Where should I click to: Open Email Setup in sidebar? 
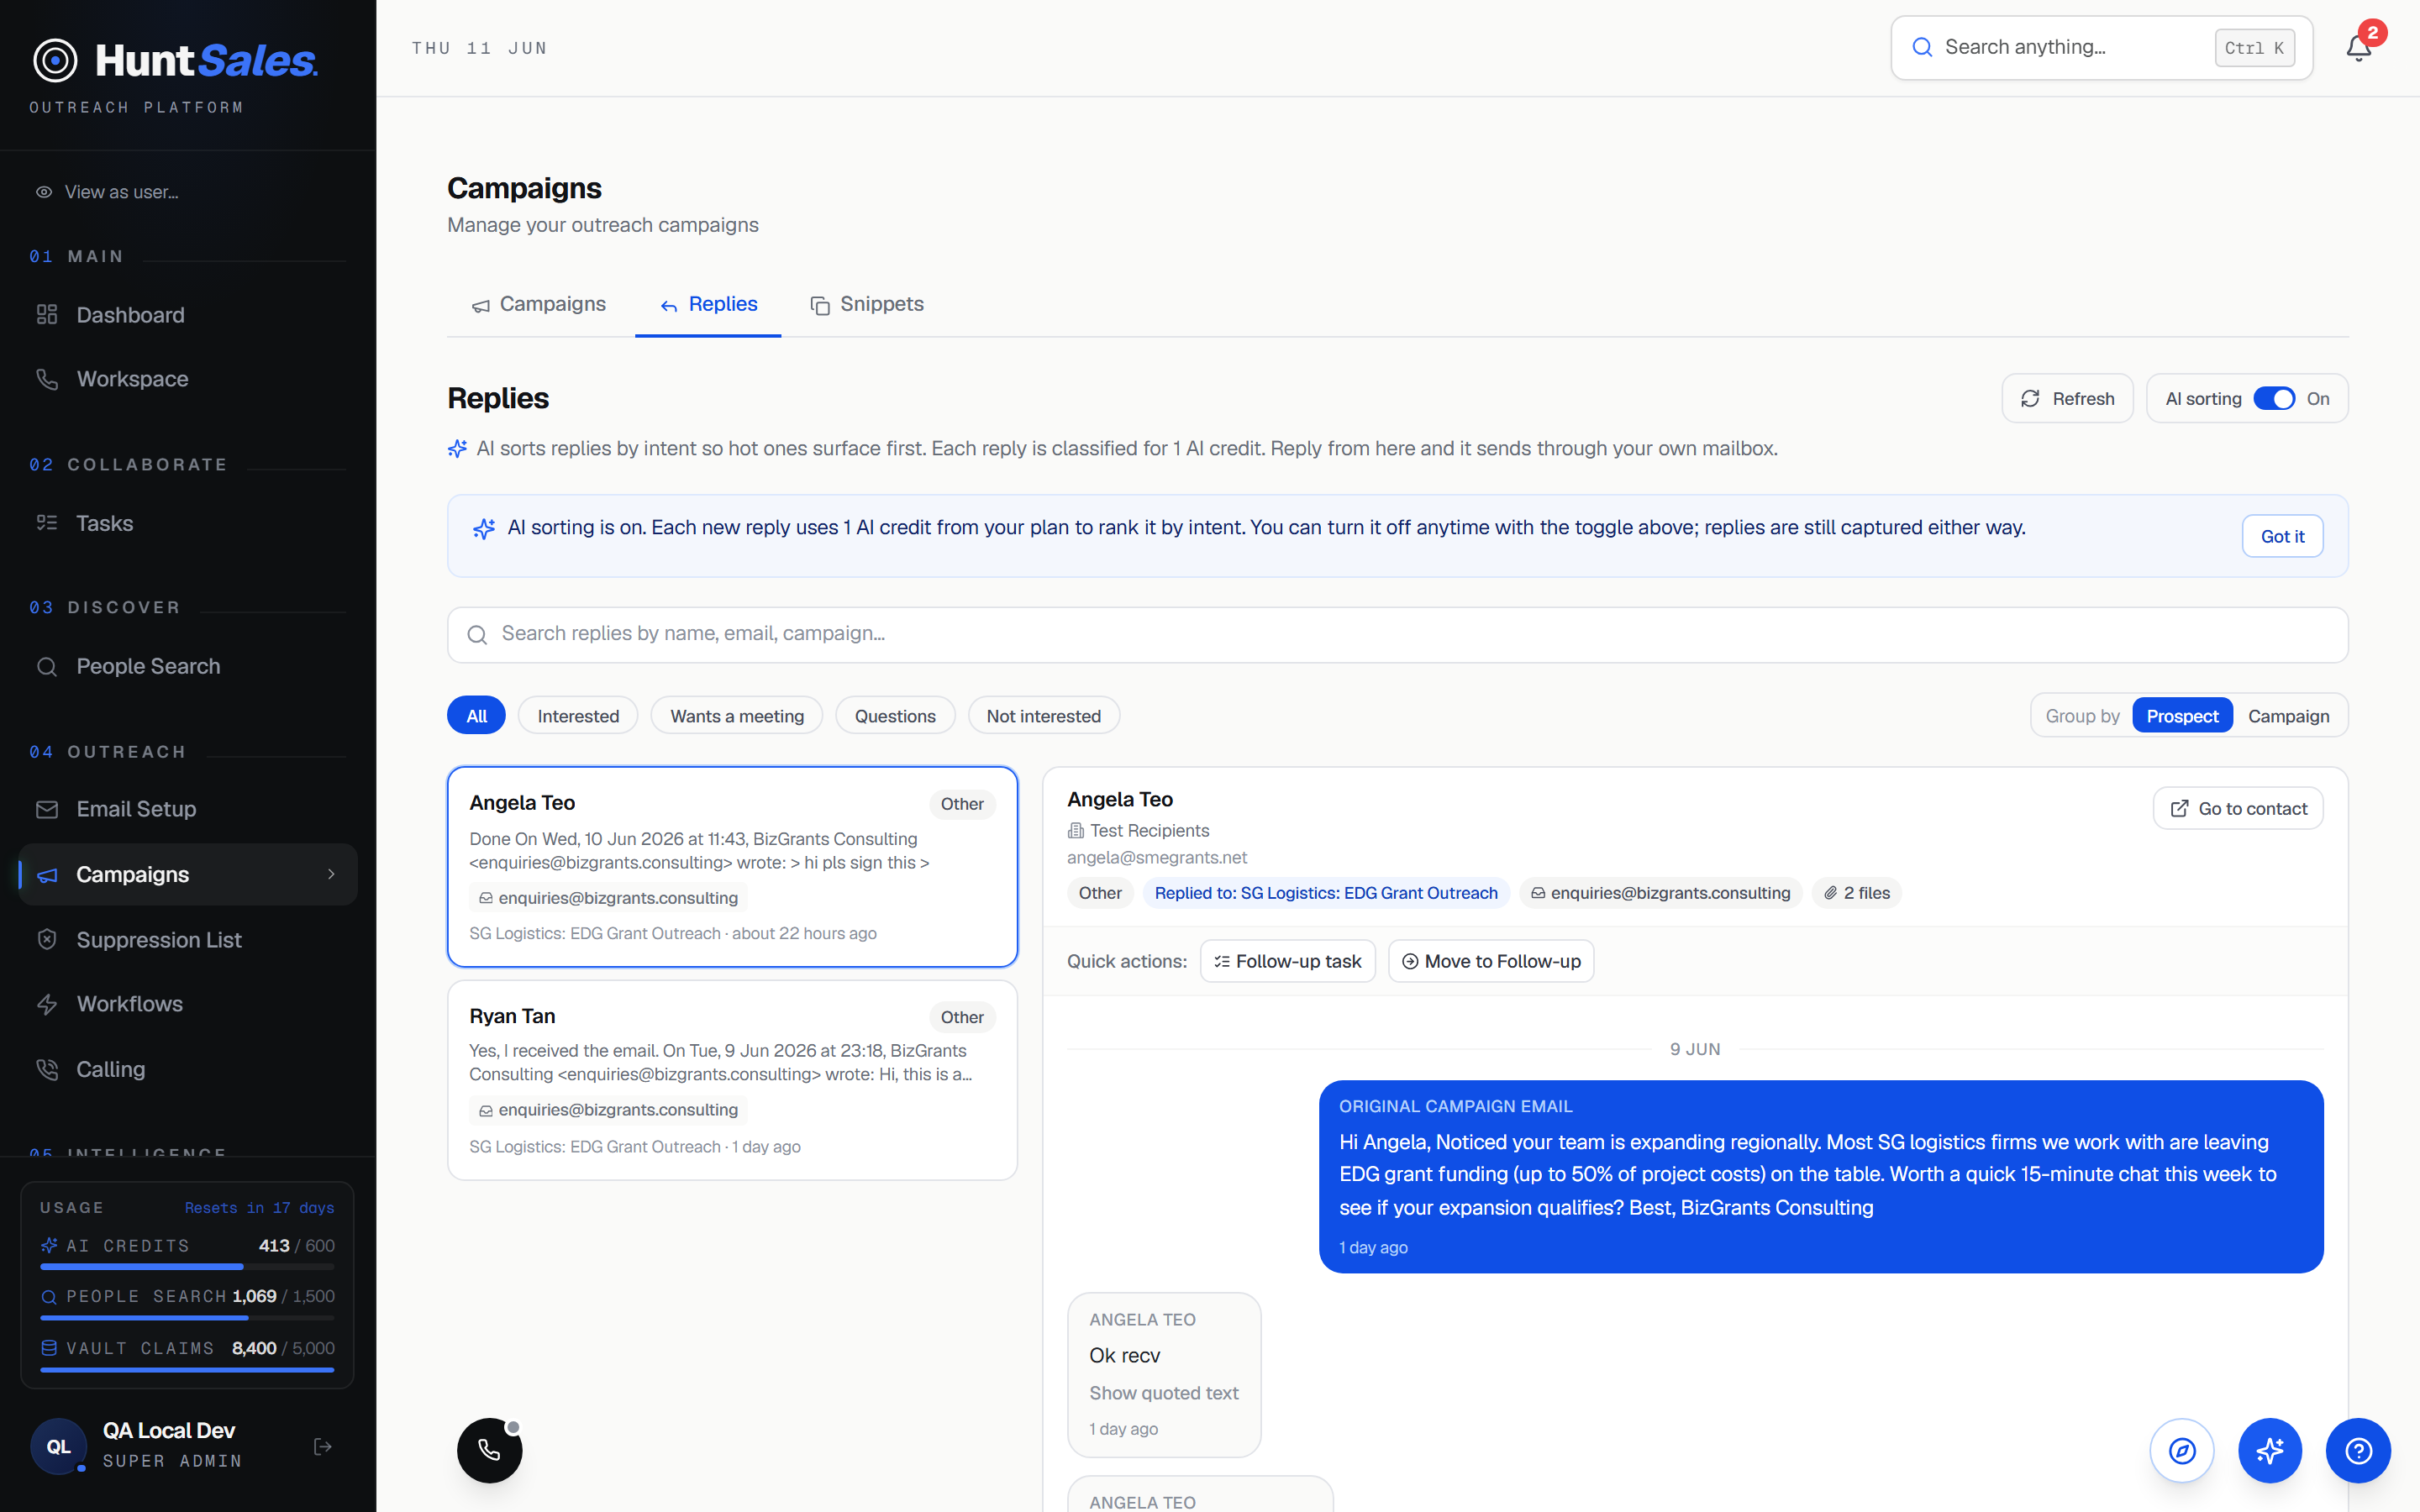click(x=188, y=809)
